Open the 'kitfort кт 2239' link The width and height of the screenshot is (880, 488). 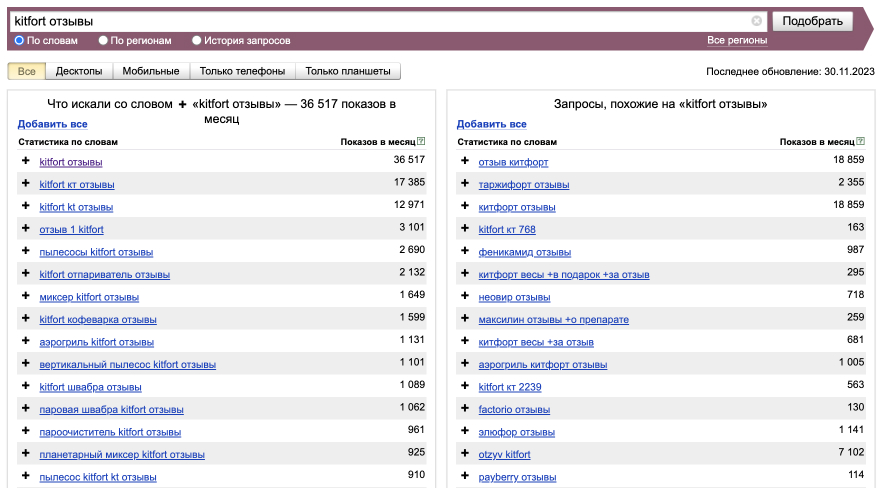tap(510, 387)
